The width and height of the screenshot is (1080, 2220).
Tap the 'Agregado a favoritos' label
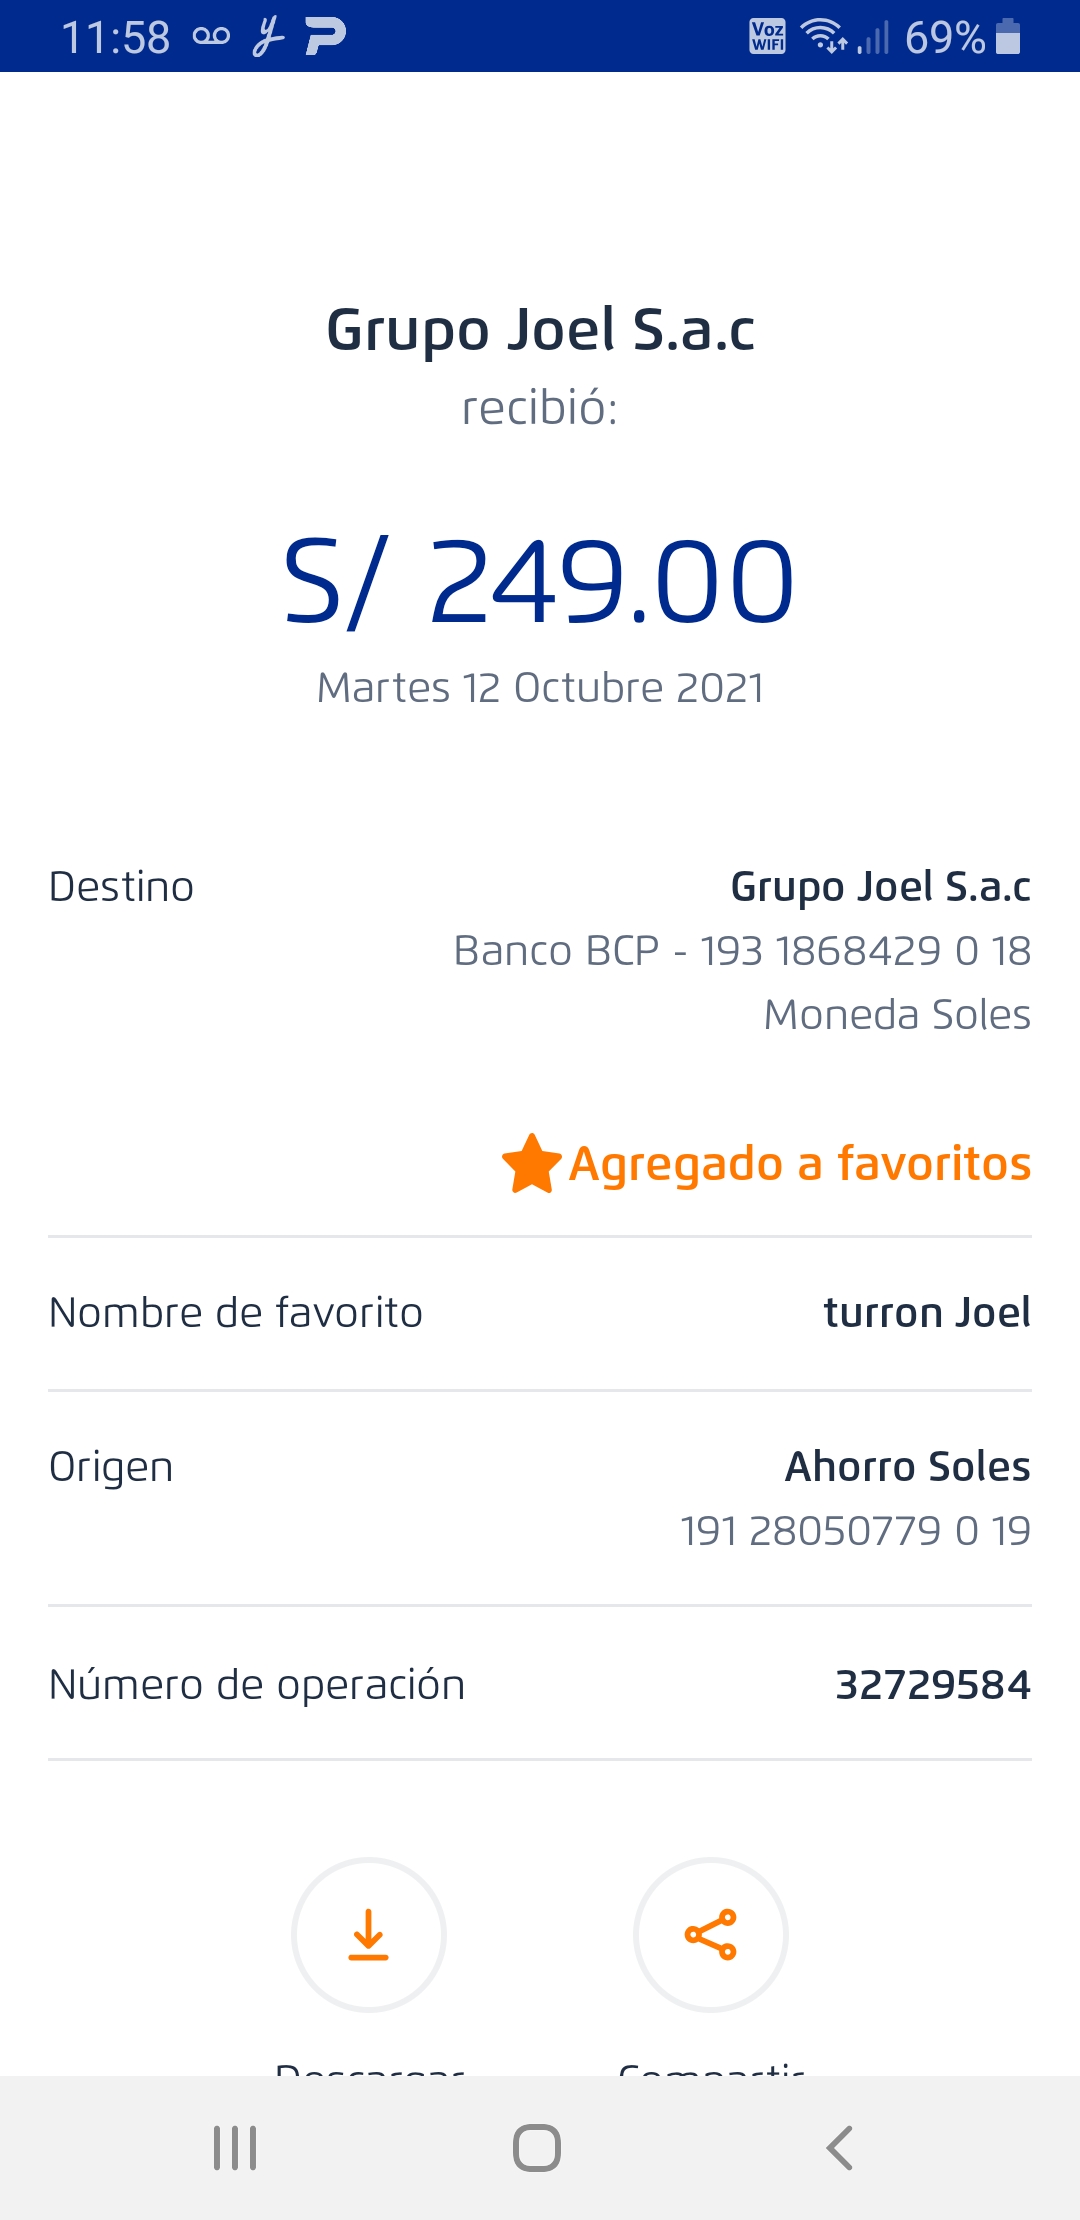[x=799, y=1164]
